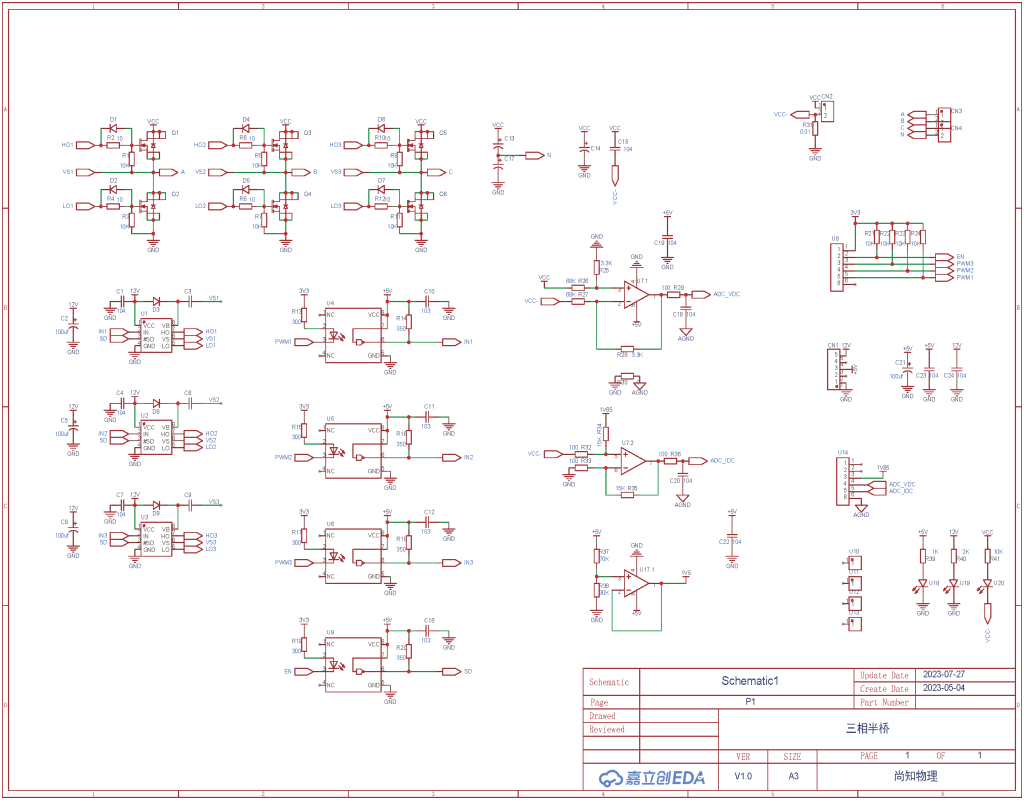Select output port A next to VS1 line

click(168, 172)
